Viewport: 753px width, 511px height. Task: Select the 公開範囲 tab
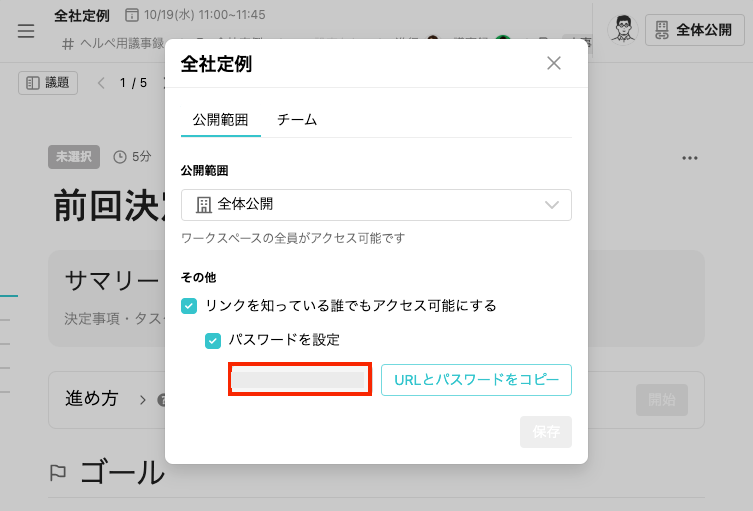coord(220,120)
